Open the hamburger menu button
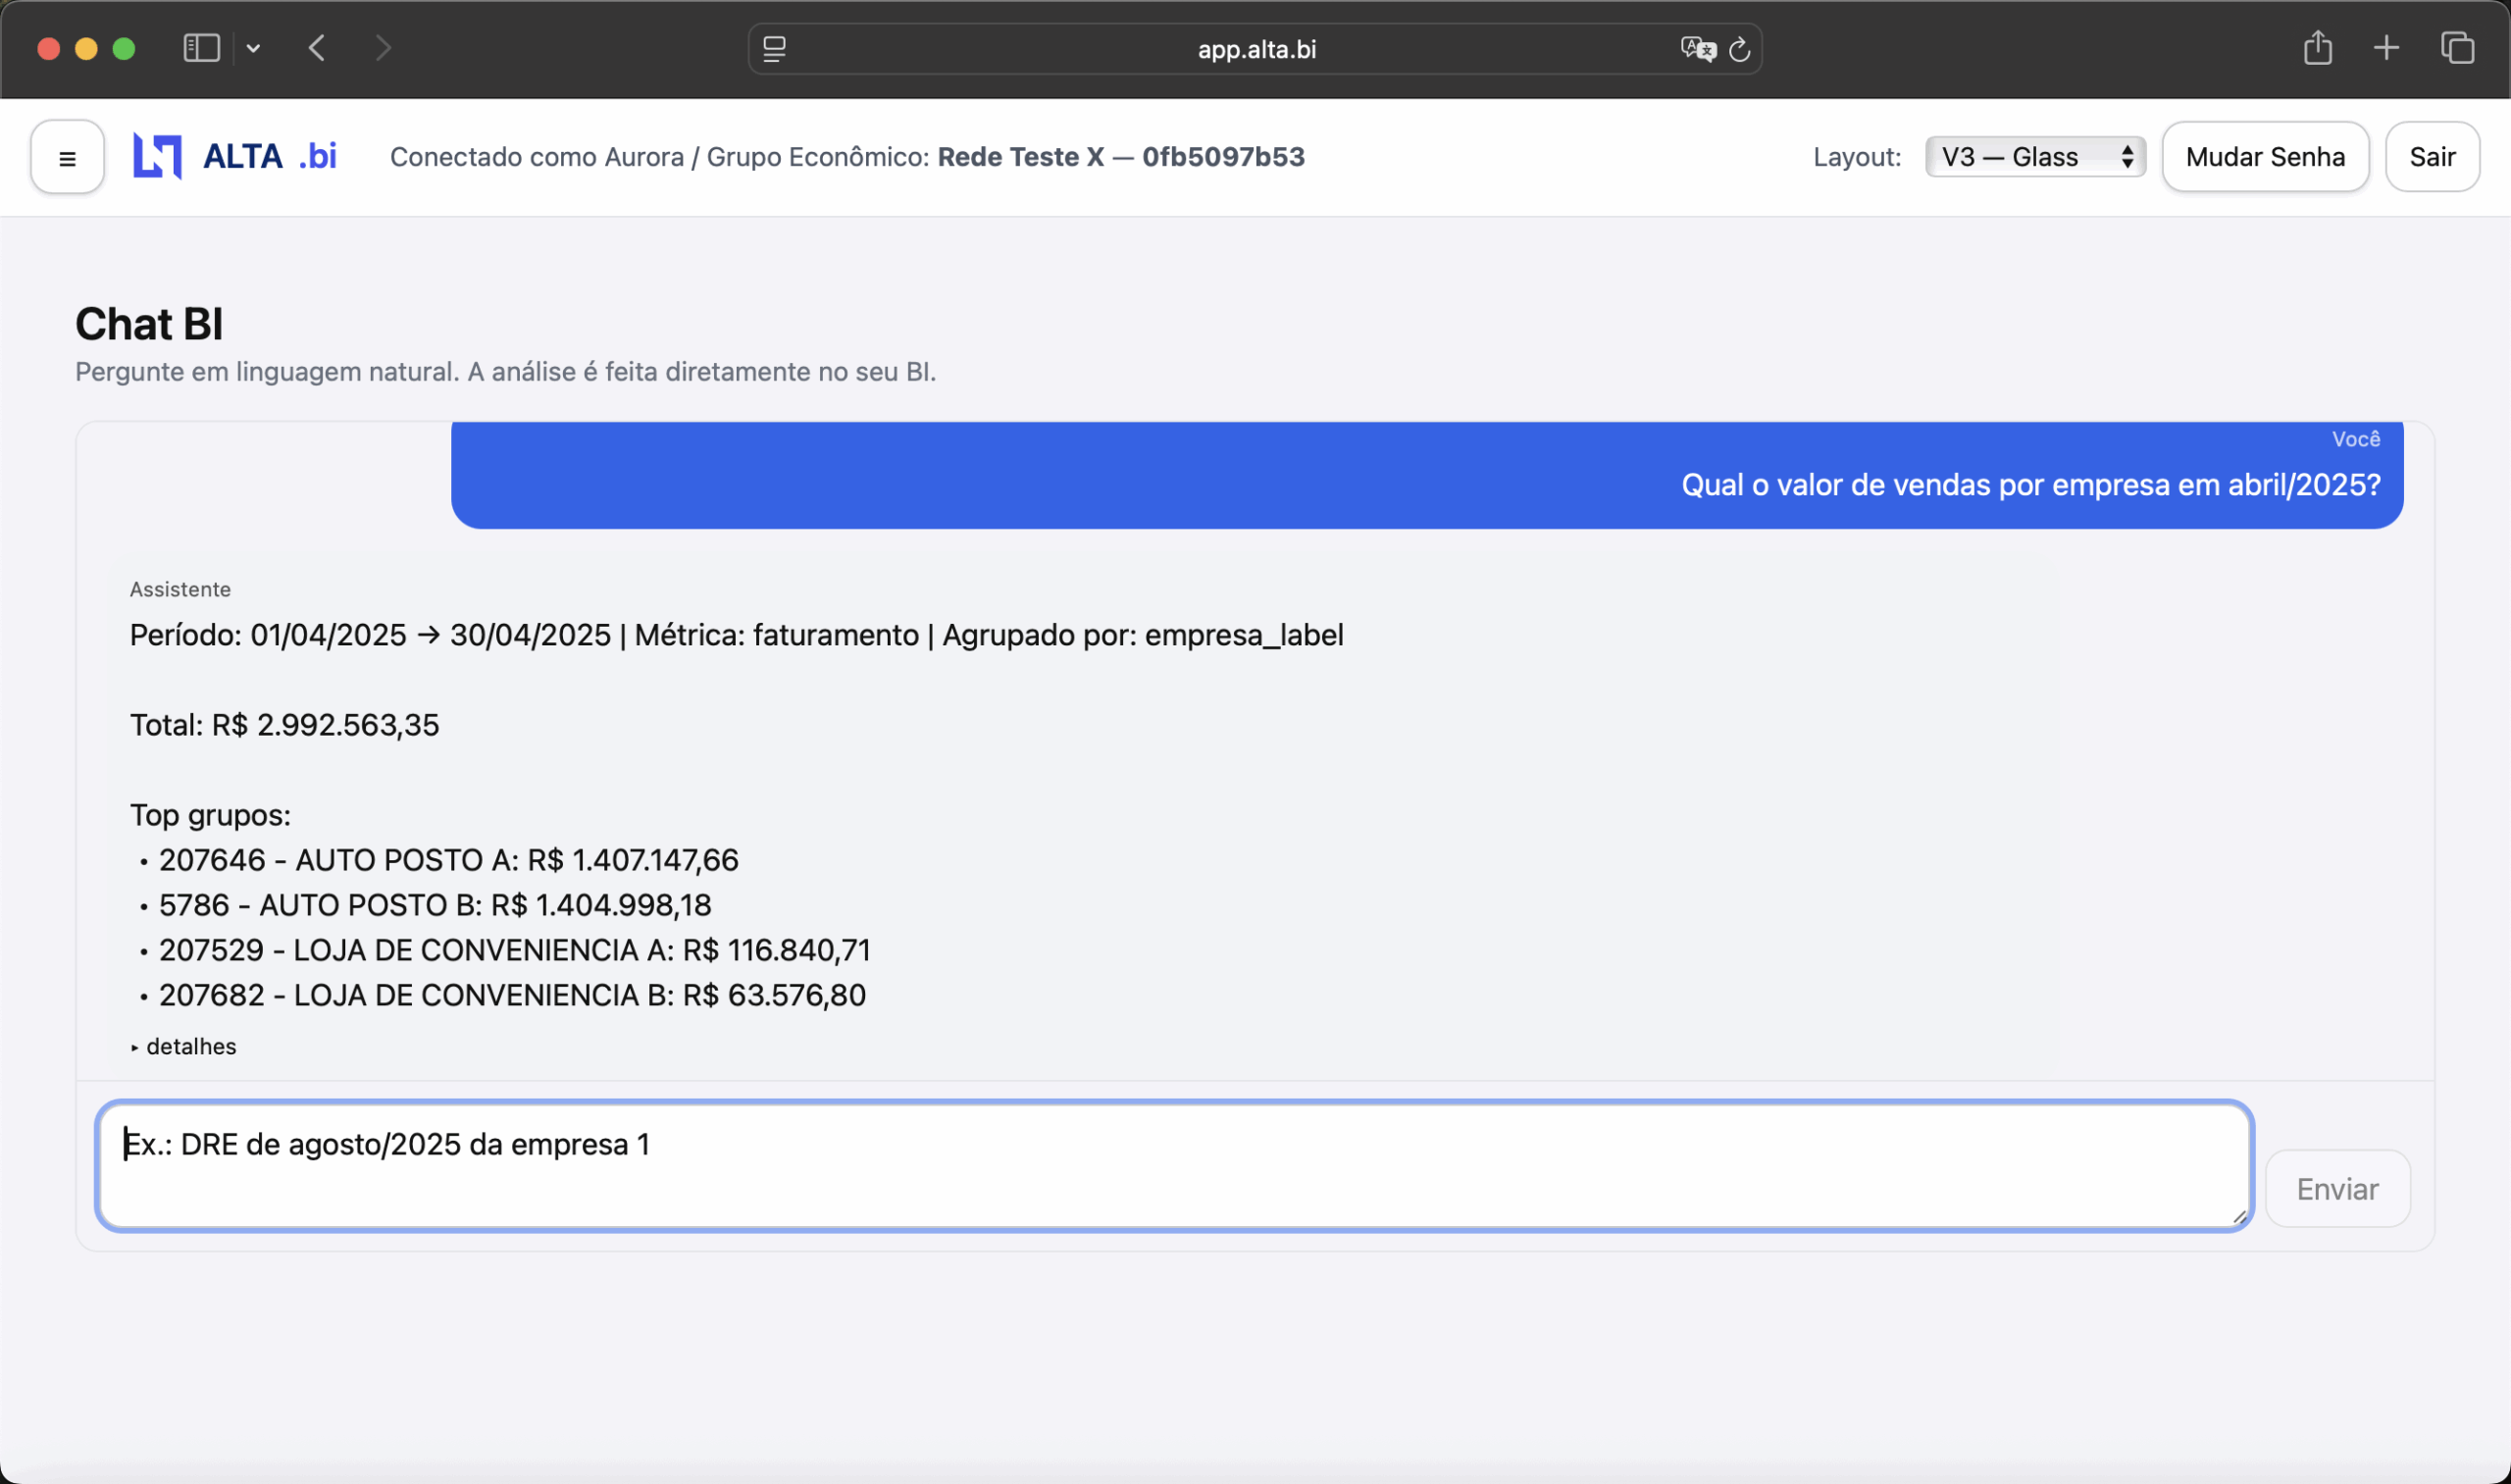This screenshot has width=2511, height=1484. point(67,157)
